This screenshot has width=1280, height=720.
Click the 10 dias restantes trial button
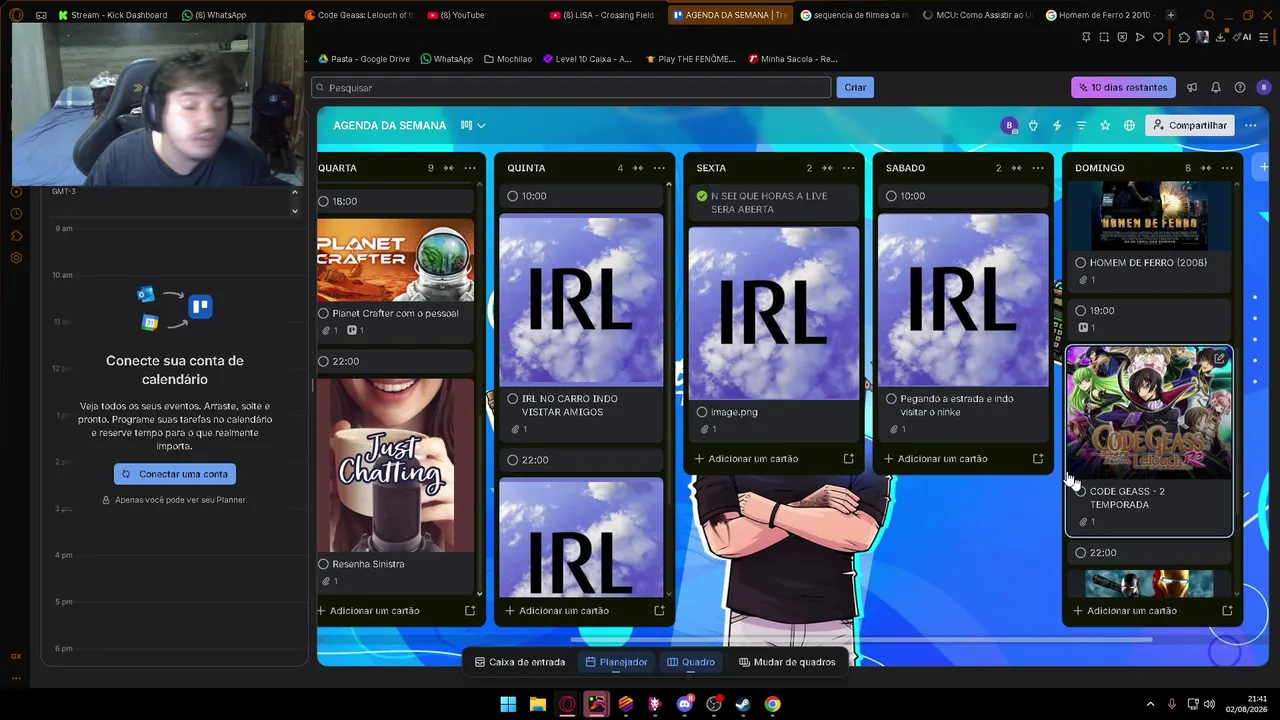[1123, 87]
